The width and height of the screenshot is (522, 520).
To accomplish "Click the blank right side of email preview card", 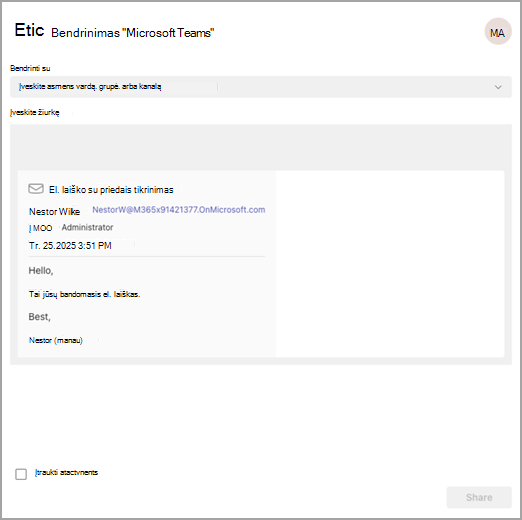I will click(x=390, y=264).
